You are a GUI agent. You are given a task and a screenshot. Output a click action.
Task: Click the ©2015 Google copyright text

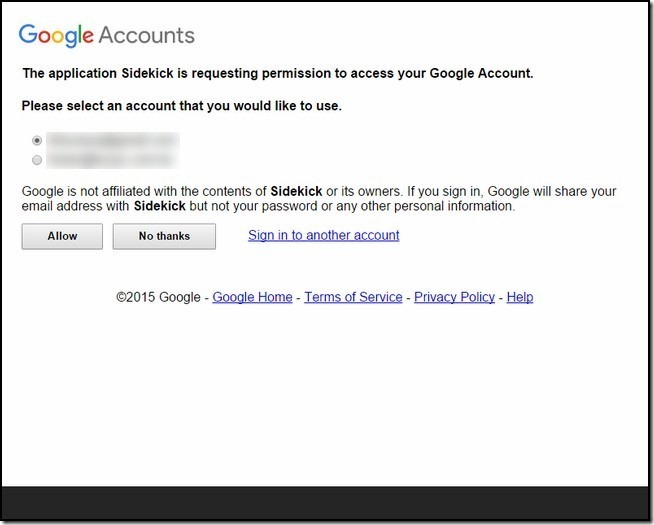[158, 297]
